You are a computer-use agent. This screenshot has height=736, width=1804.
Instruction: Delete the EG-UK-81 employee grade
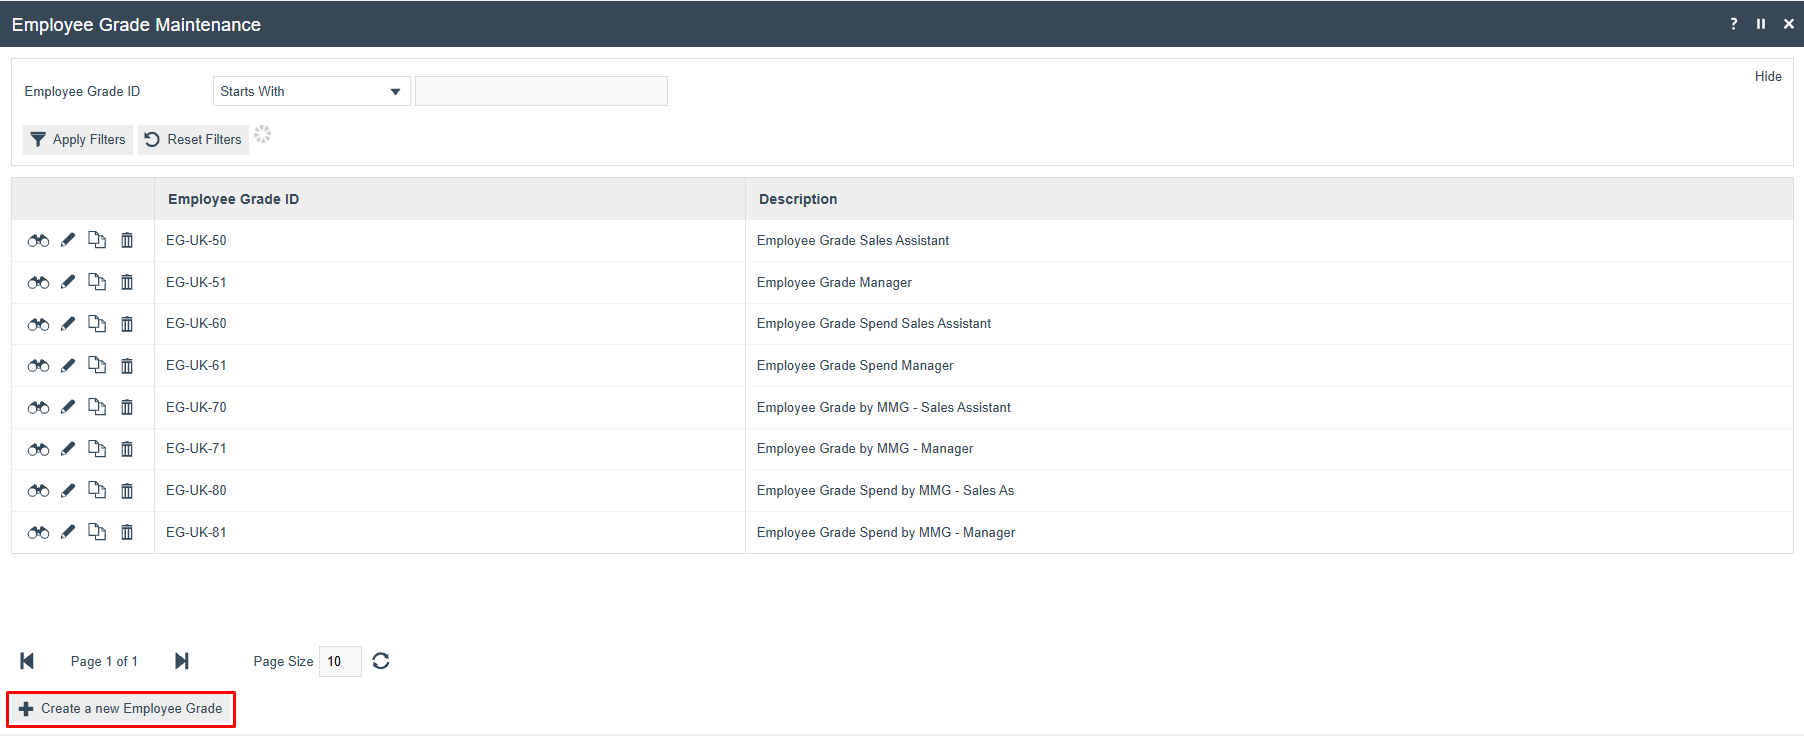point(127,532)
